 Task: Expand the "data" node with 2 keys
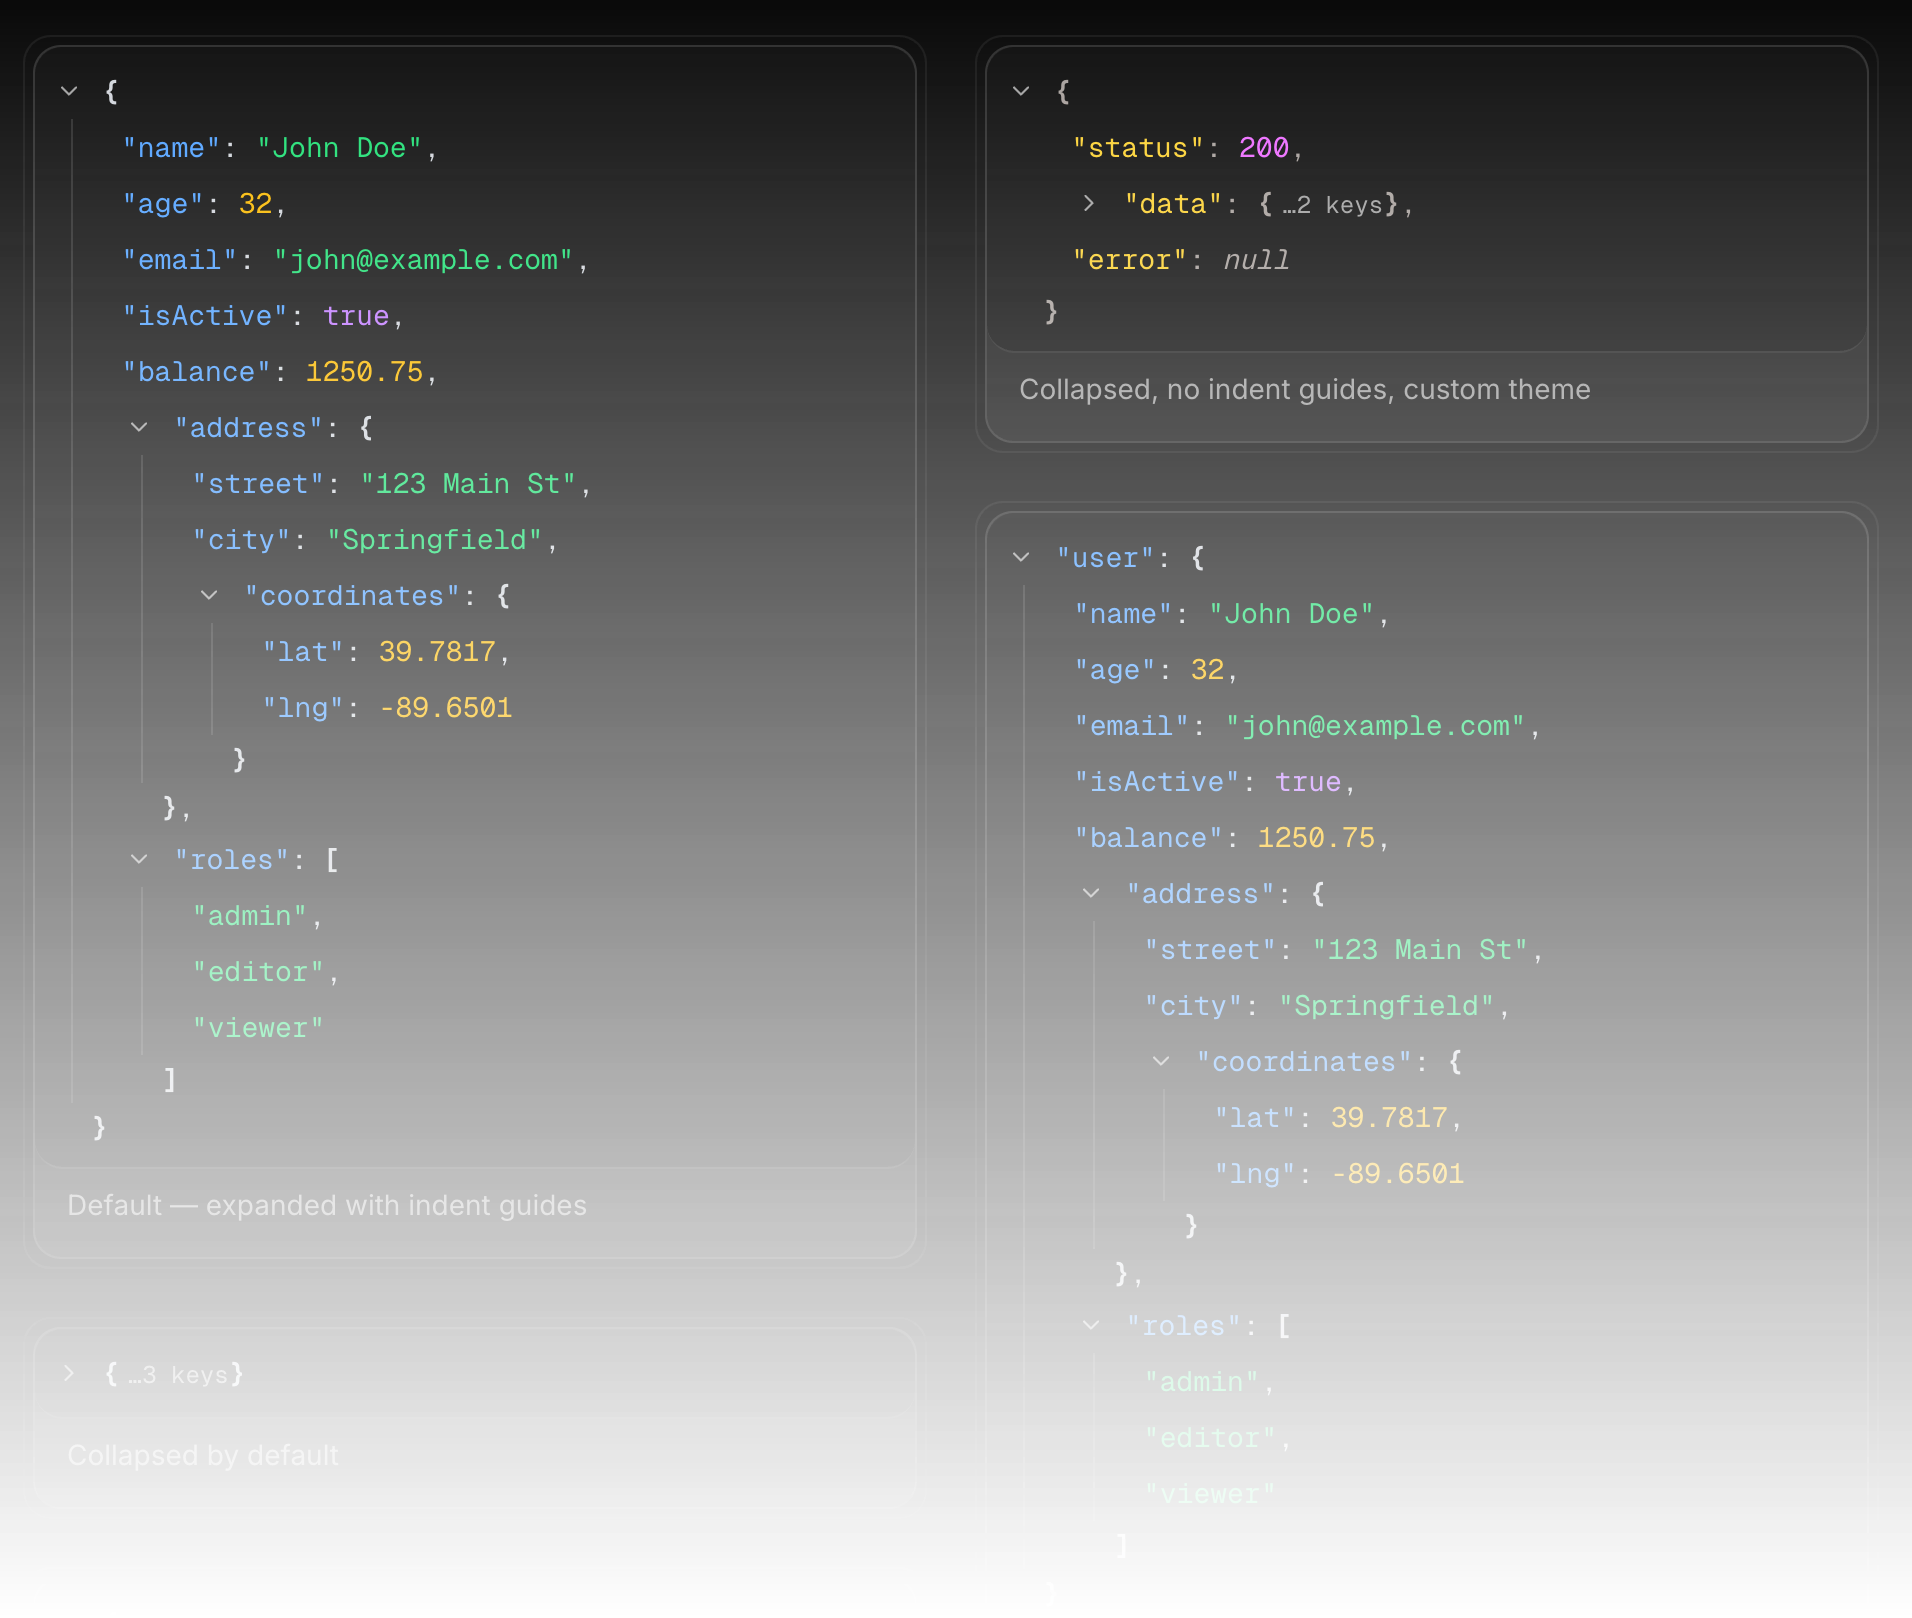point(1089,203)
